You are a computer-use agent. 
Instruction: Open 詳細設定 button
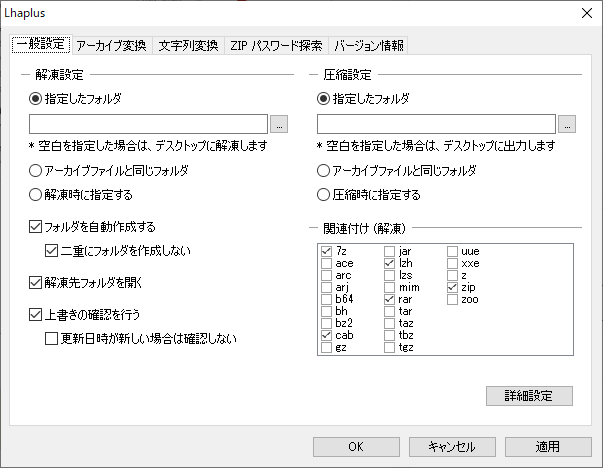pos(529,396)
